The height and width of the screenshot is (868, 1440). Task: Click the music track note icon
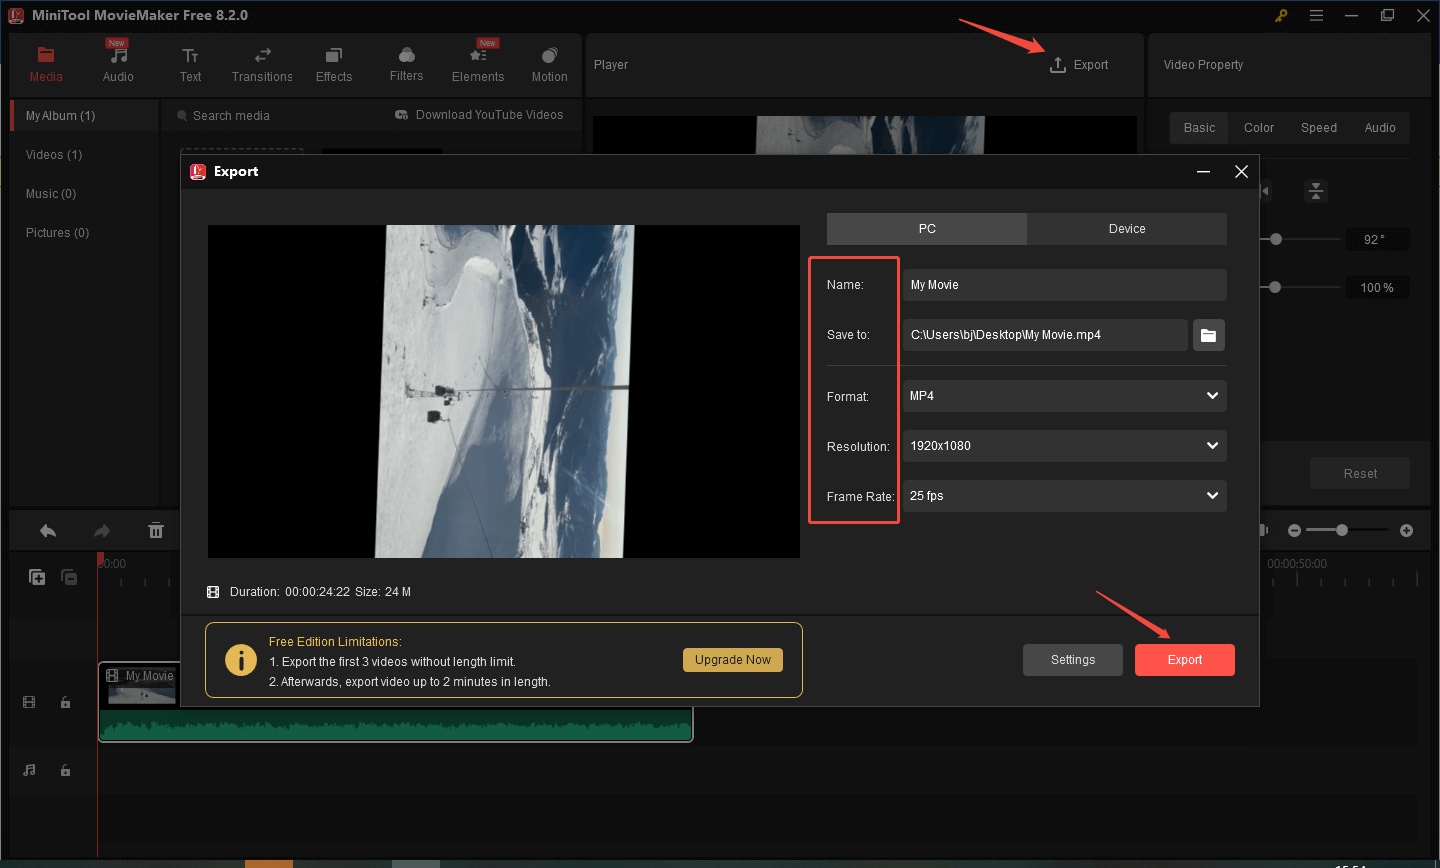coord(29,770)
